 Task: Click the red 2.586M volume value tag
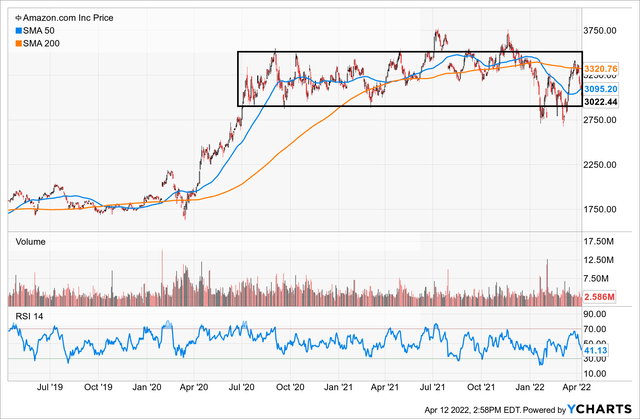click(x=599, y=297)
